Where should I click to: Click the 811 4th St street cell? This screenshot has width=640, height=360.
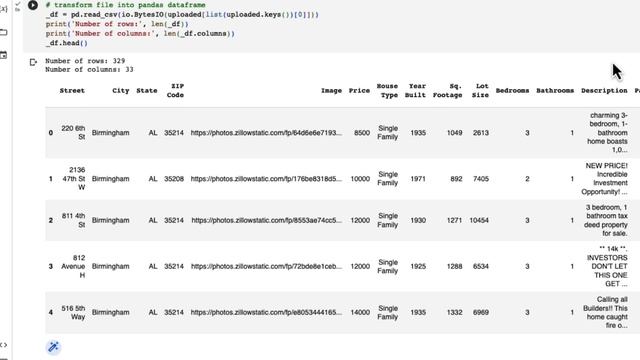pyautogui.click(x=73, y=220)
